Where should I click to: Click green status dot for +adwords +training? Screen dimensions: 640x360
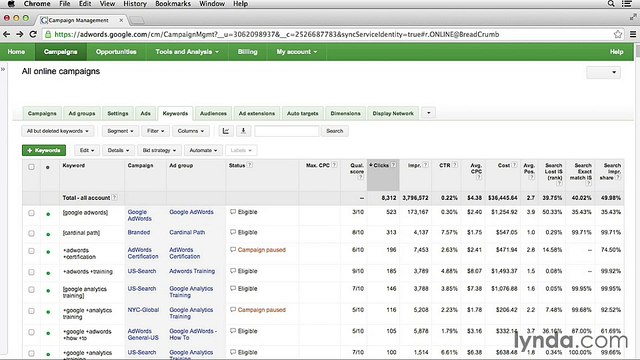[x=48, y=273]
